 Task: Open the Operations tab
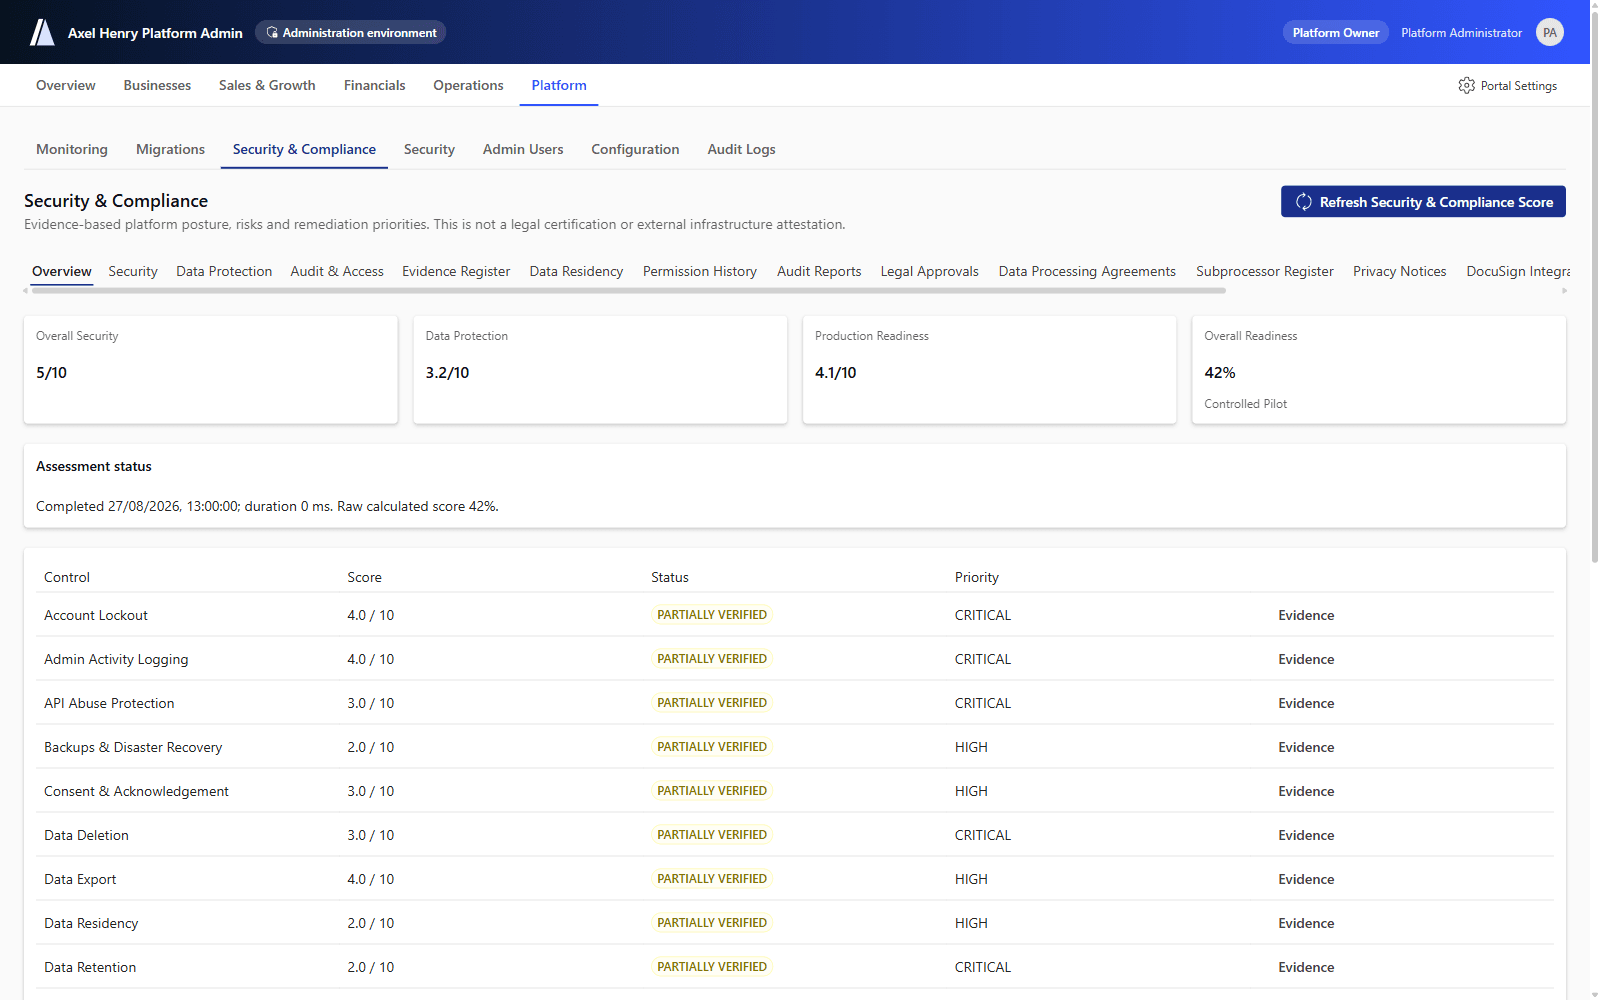click(468, 86)
